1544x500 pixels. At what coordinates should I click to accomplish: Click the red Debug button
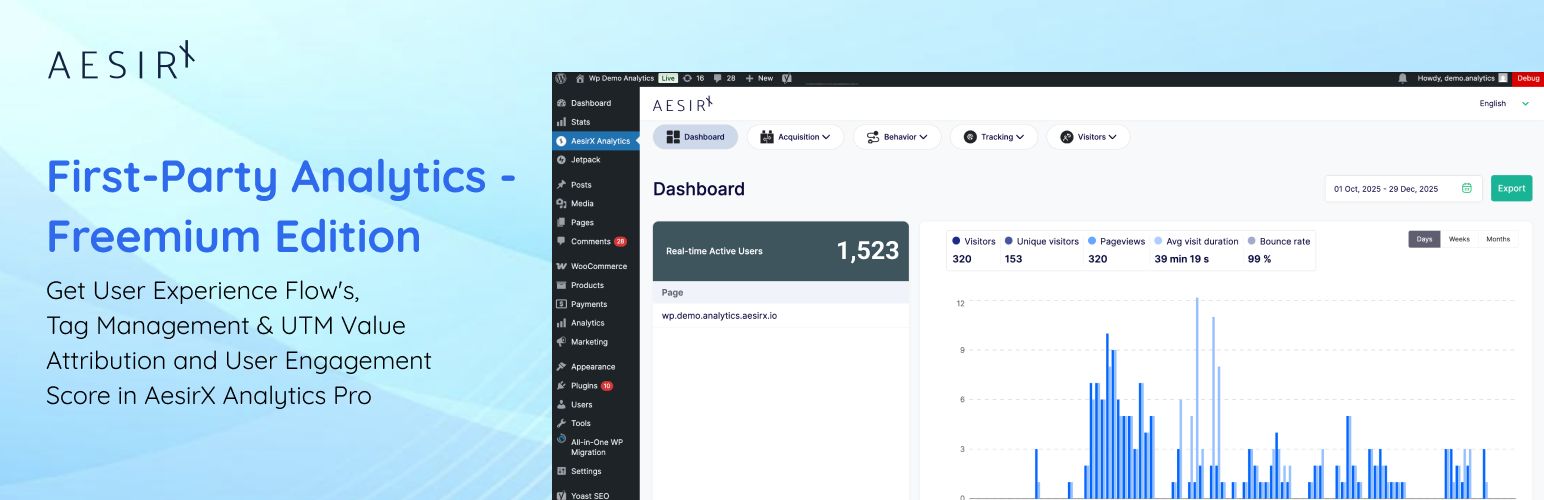[x=1528, y=78]
